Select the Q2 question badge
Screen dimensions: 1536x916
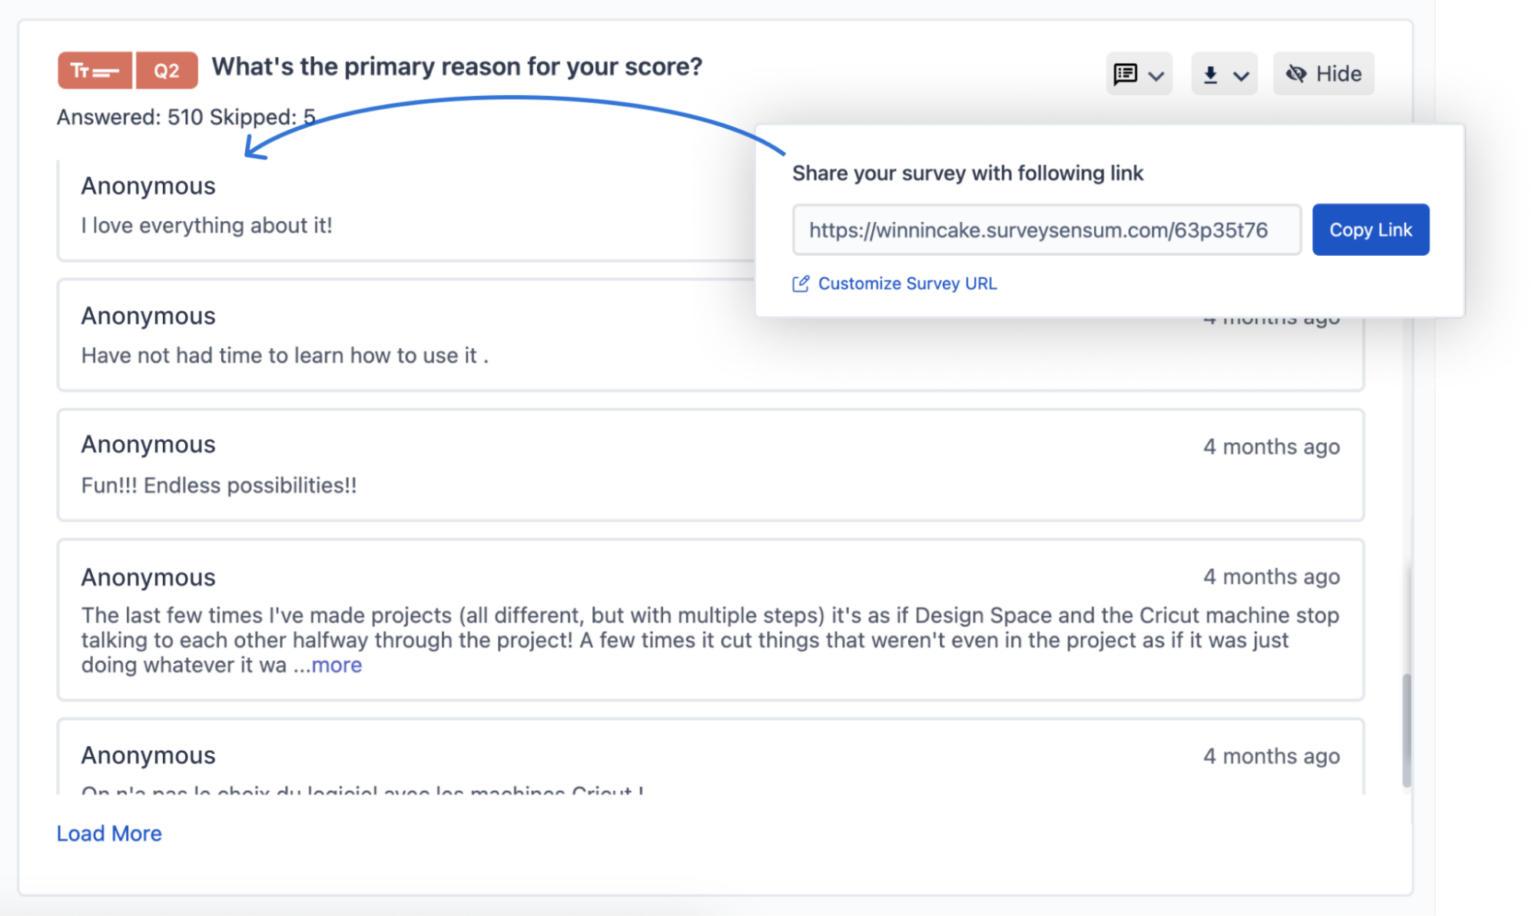point(165,70)
